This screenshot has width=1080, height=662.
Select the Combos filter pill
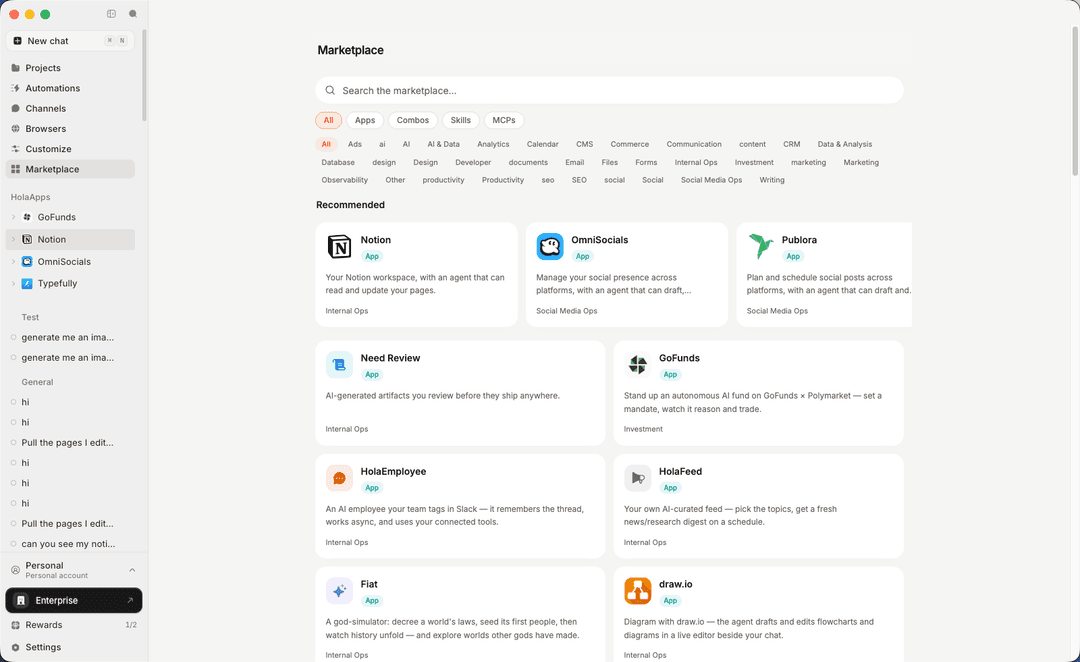(x=413, y=120)
